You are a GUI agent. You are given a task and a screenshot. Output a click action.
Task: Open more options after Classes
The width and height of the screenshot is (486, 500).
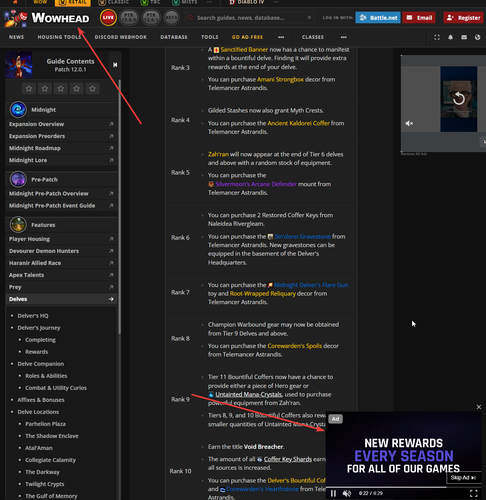point(343,37)
